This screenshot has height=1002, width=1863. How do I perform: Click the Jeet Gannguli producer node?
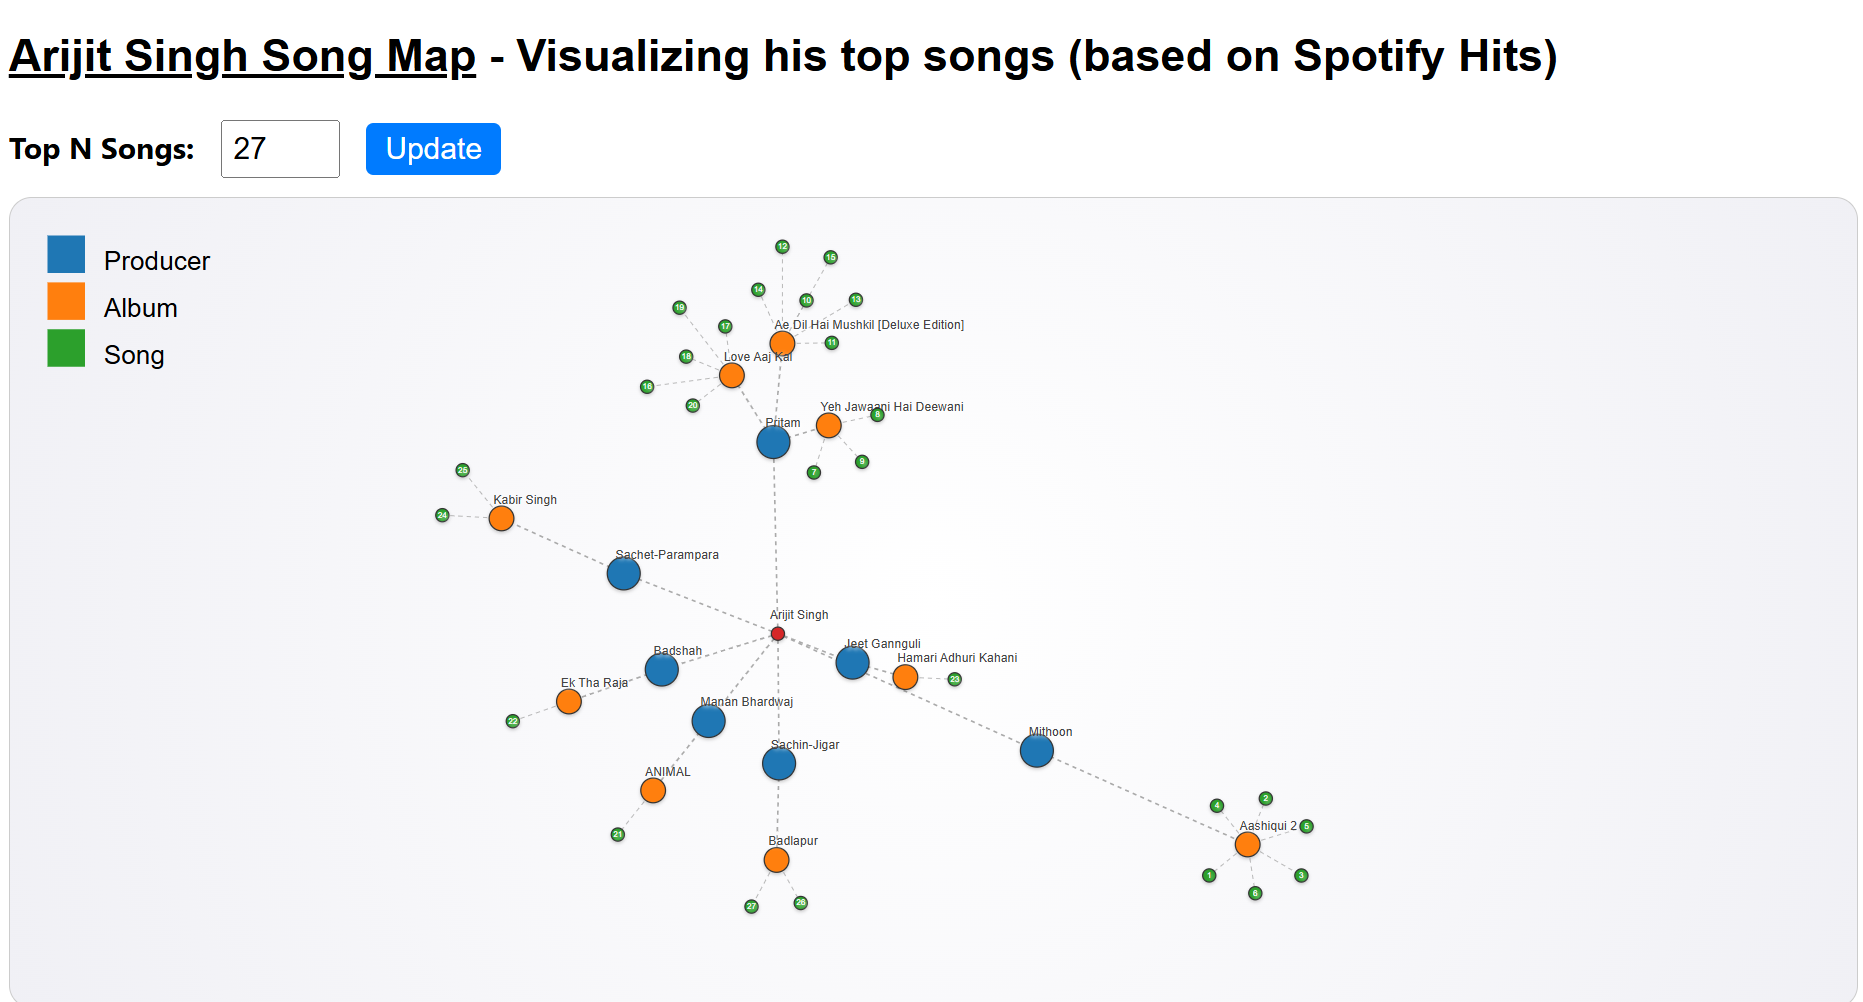852,662
